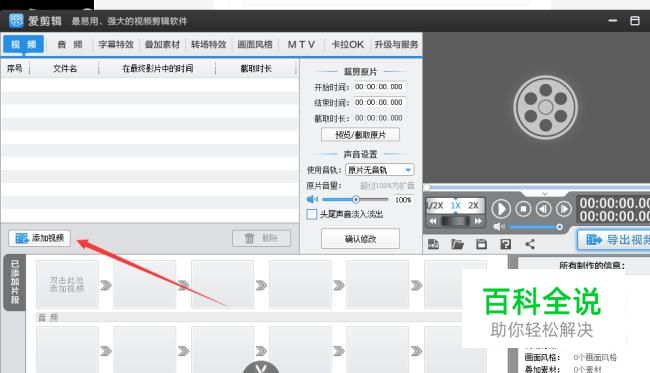Switch to the 音频 tab
Image resolution: width=650 pixels, height=373 pixels.
[69, 44]
